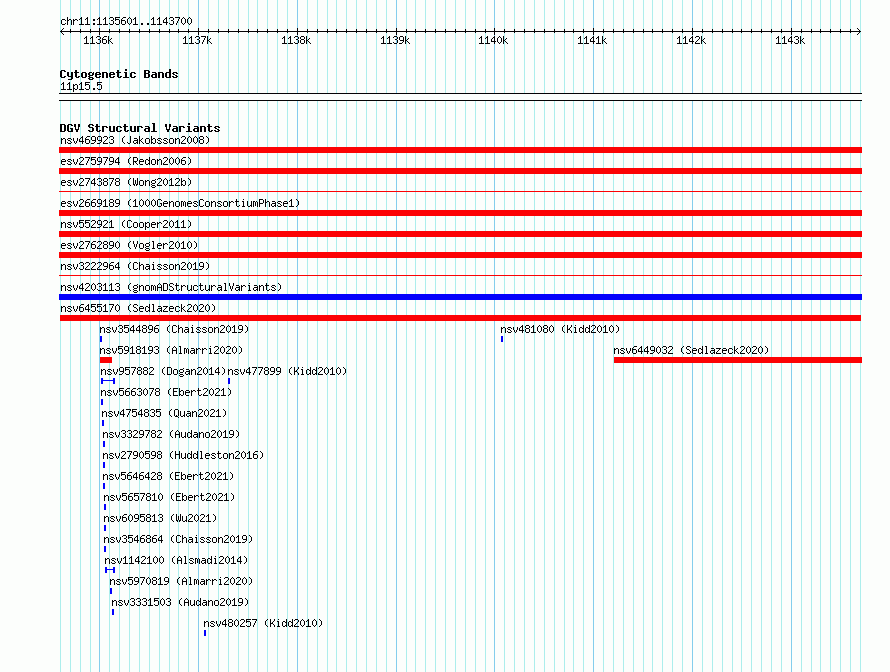This screenshot has width=890, height=672.
Task: Click the nsv469923 (Jakobsson2008) variant label
Action: [x=135, y=140]
